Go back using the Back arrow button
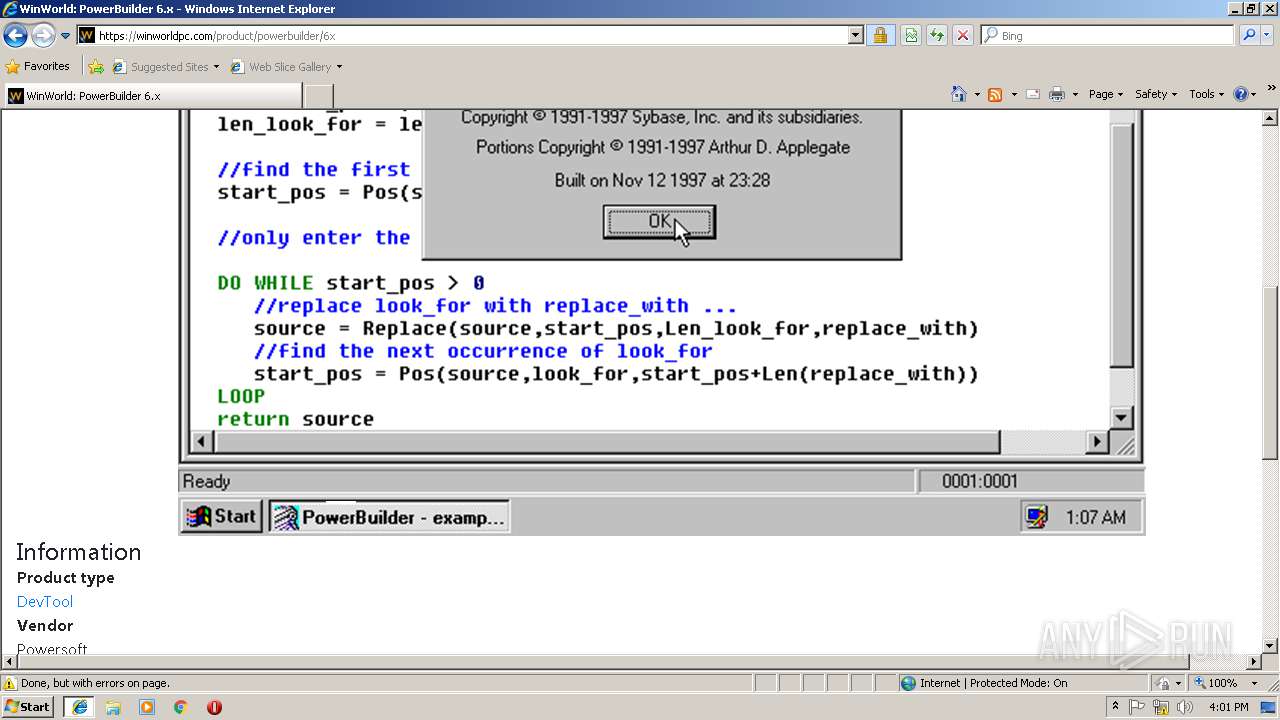Image resolution: width=1280 pixels, height=720 pixels. (x=15, y=36)
